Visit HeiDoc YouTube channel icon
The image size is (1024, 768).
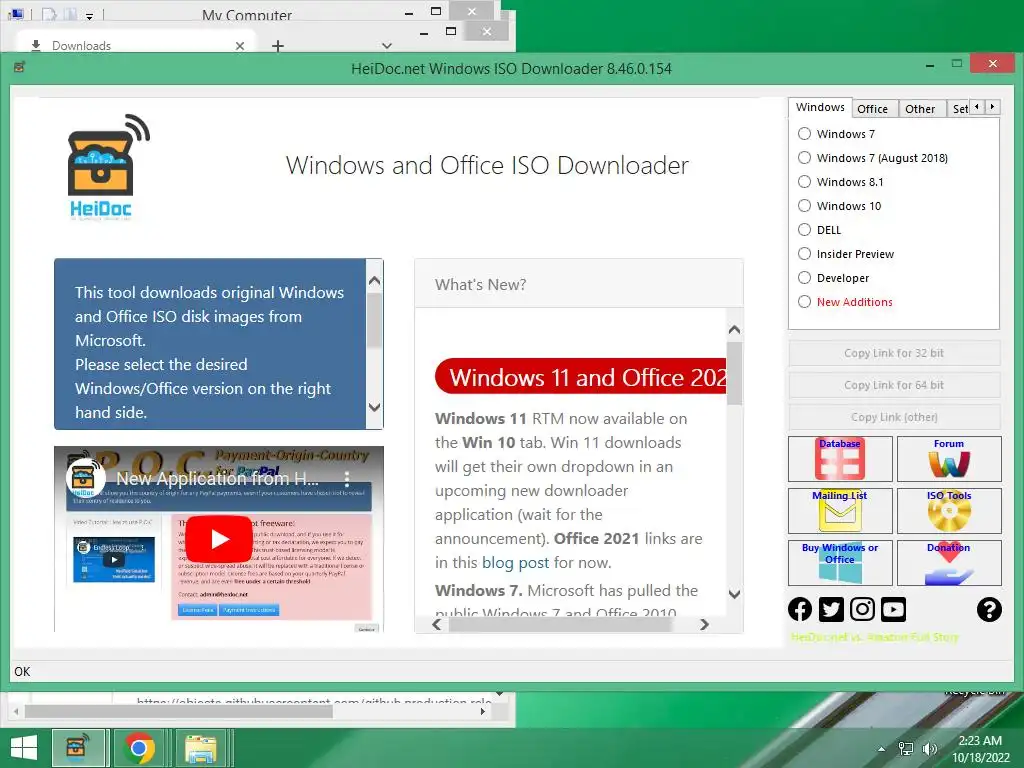pos(893,609)
